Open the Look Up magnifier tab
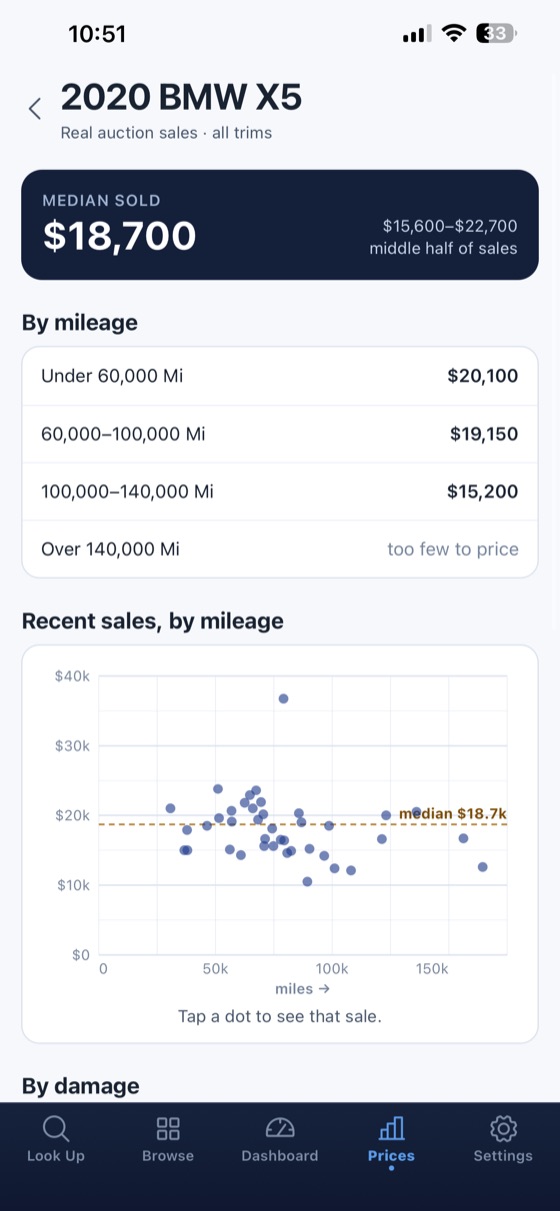The image size is (560, 1211). tap(56, 1140)
